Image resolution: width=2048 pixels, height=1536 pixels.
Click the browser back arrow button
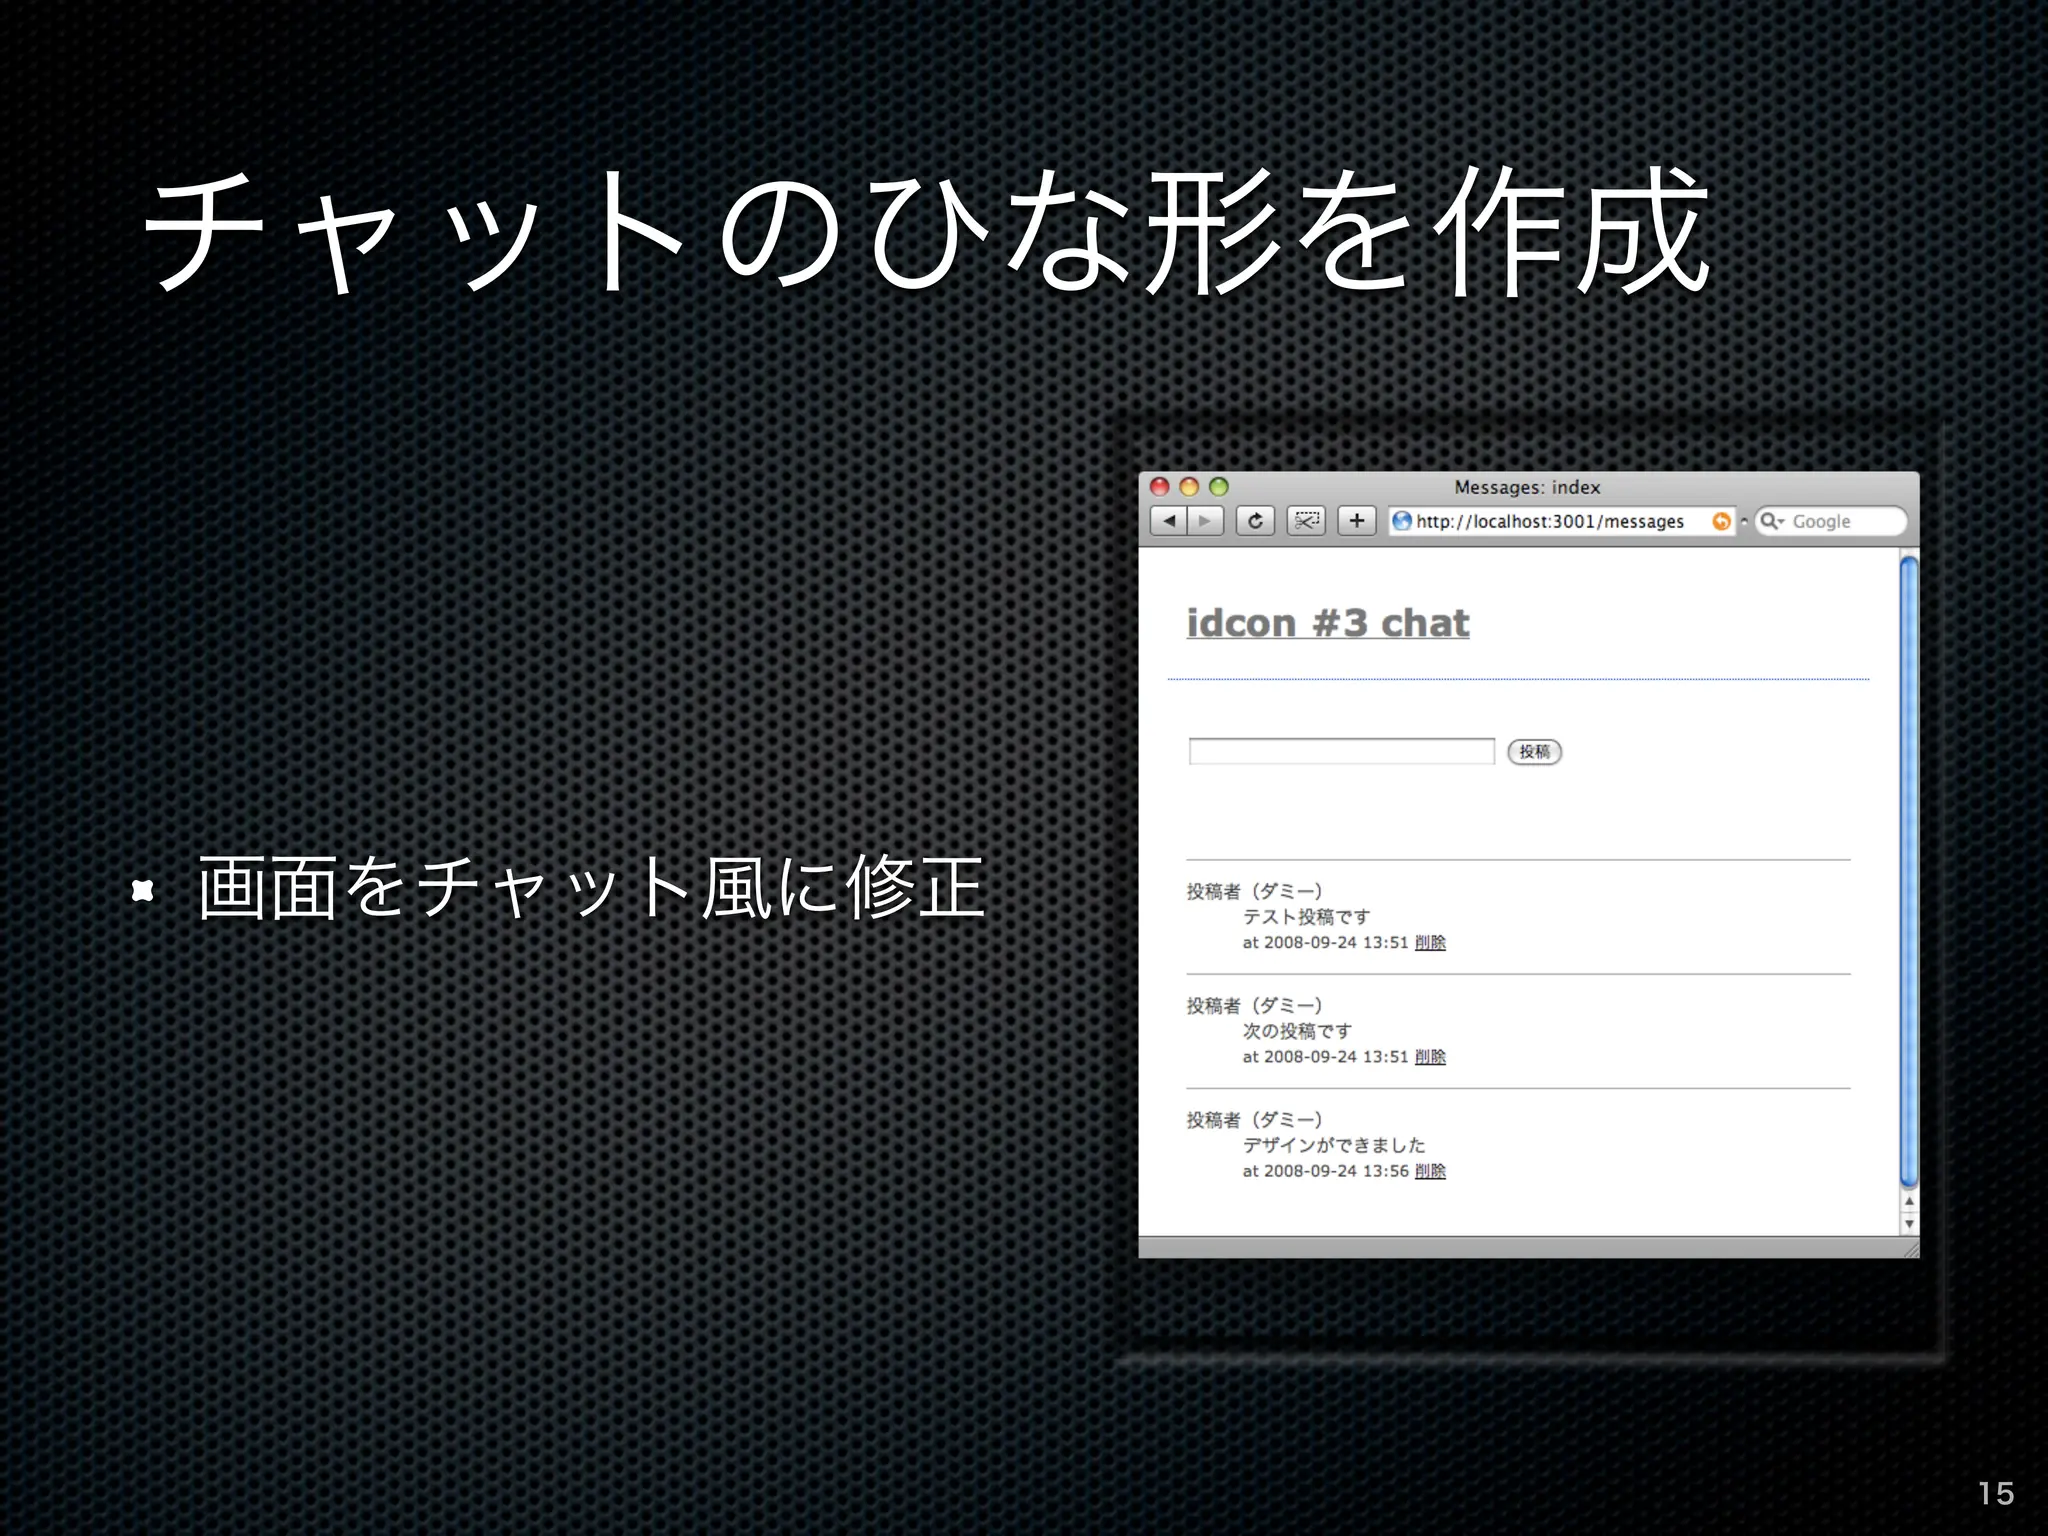(1168, 521)
